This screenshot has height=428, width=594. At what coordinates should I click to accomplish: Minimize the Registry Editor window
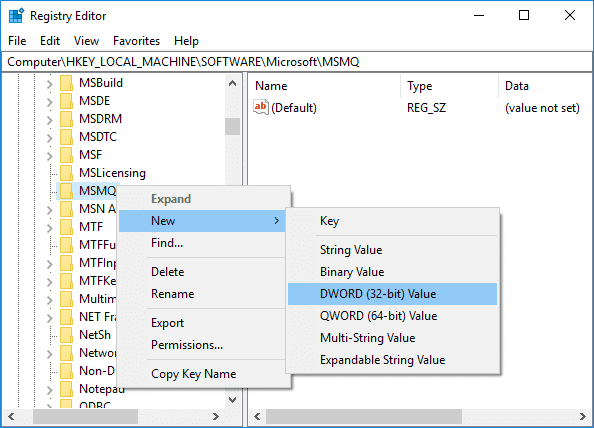pyautogui.click(x=479, y=16)
